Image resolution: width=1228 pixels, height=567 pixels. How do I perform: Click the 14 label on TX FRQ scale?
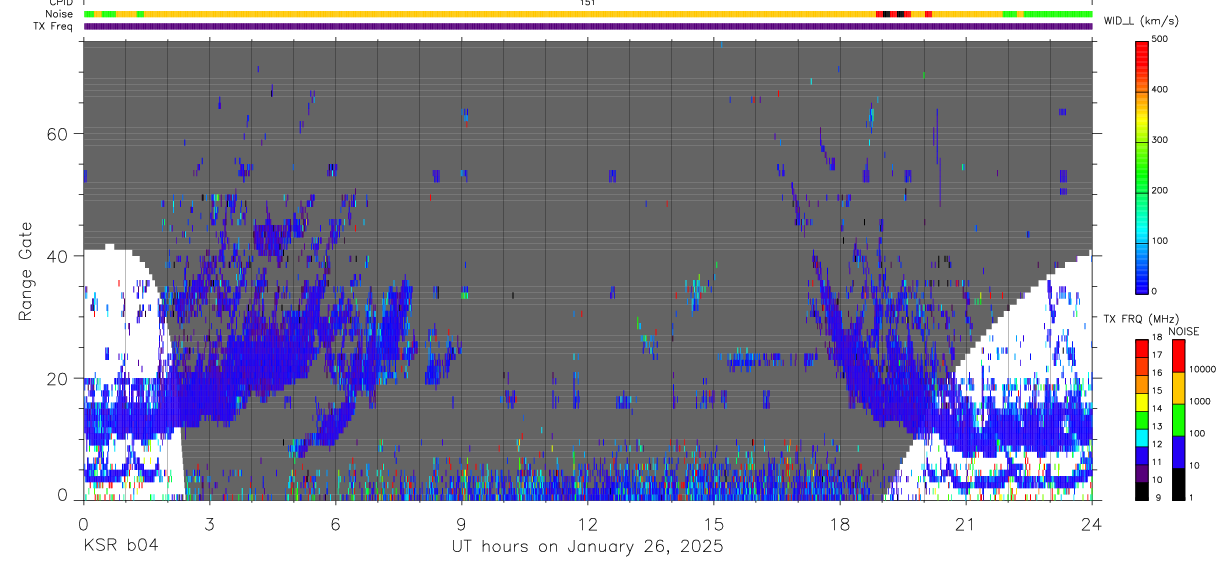[1157, 409]
